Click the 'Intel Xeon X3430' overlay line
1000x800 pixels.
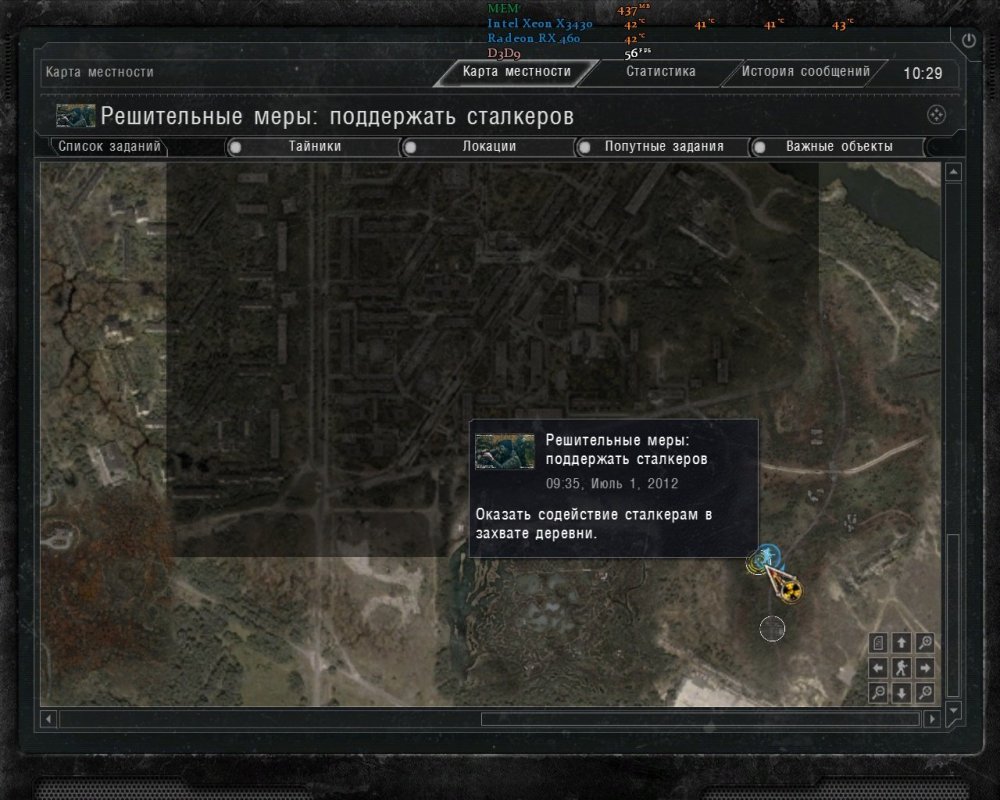point(540,24)
